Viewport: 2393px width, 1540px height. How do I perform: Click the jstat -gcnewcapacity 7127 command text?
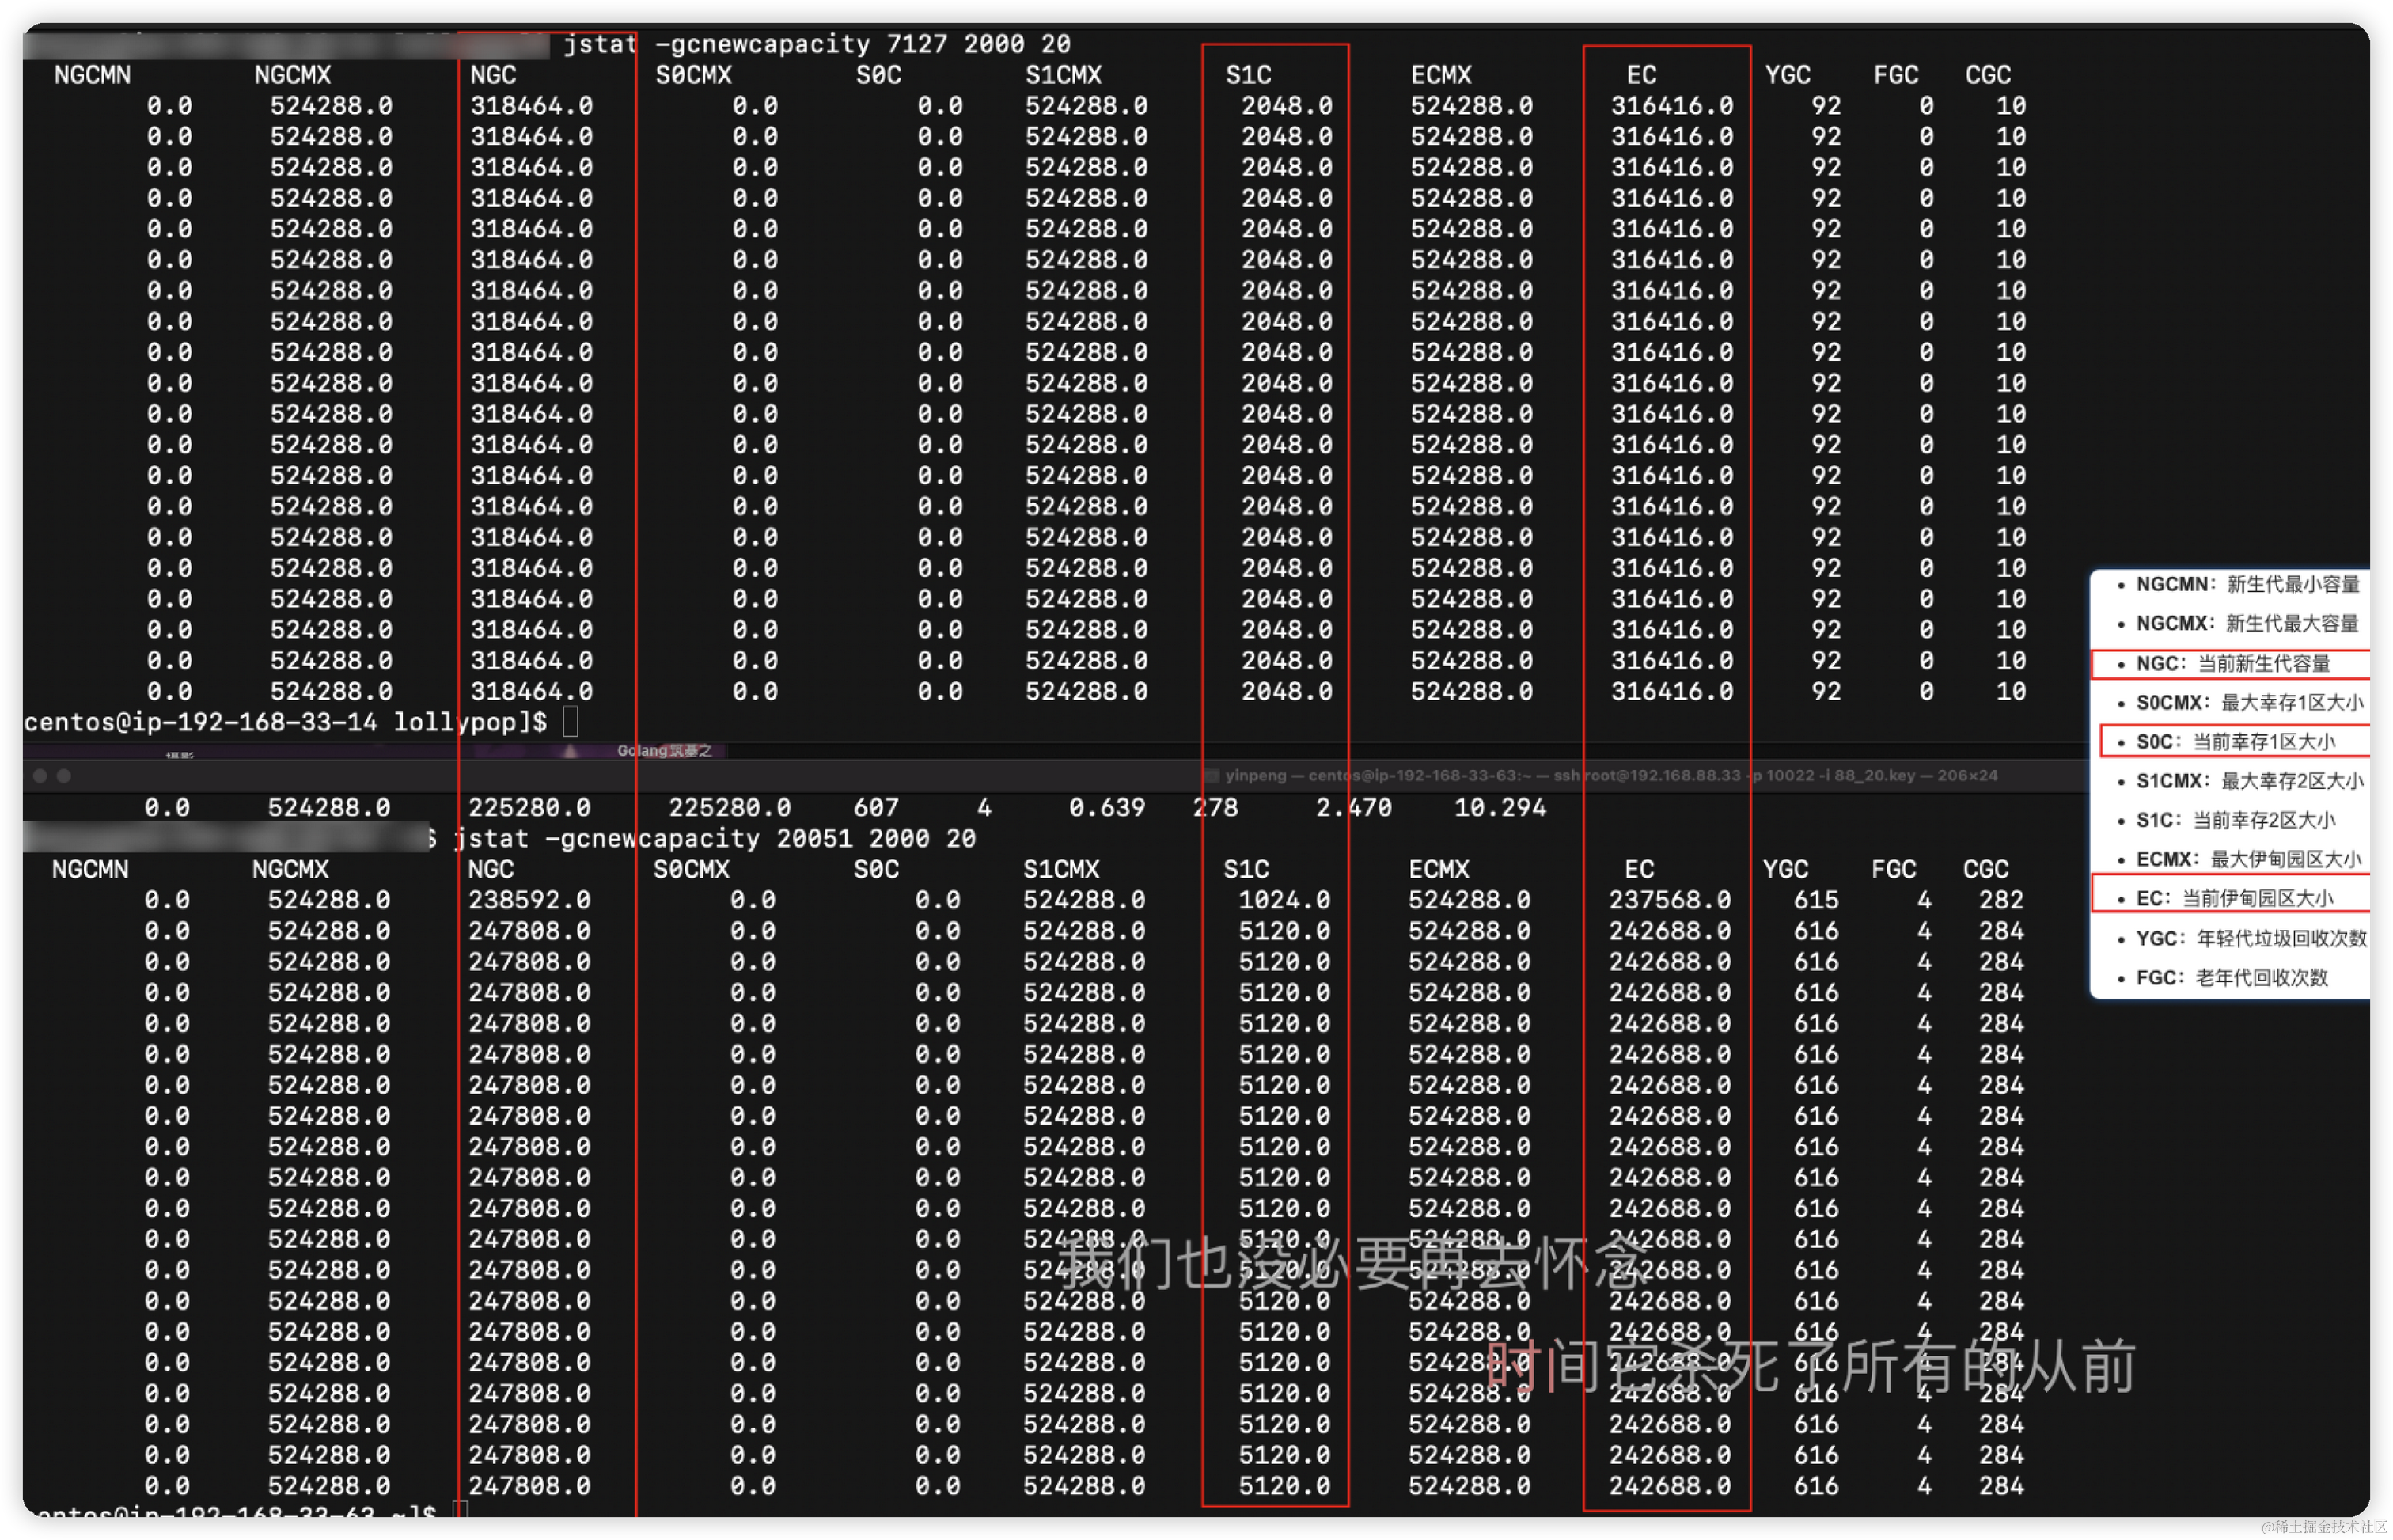pyautogui.click(x=816, y=44)
